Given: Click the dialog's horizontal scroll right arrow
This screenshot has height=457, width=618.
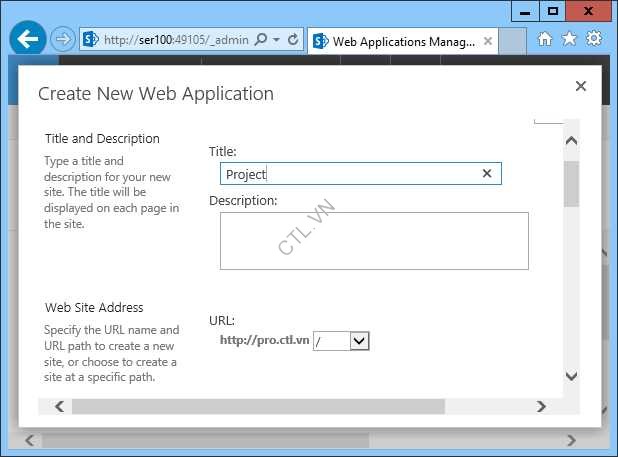Looking at the screenshot, I should pyautogui.click(x=541, y=406).
